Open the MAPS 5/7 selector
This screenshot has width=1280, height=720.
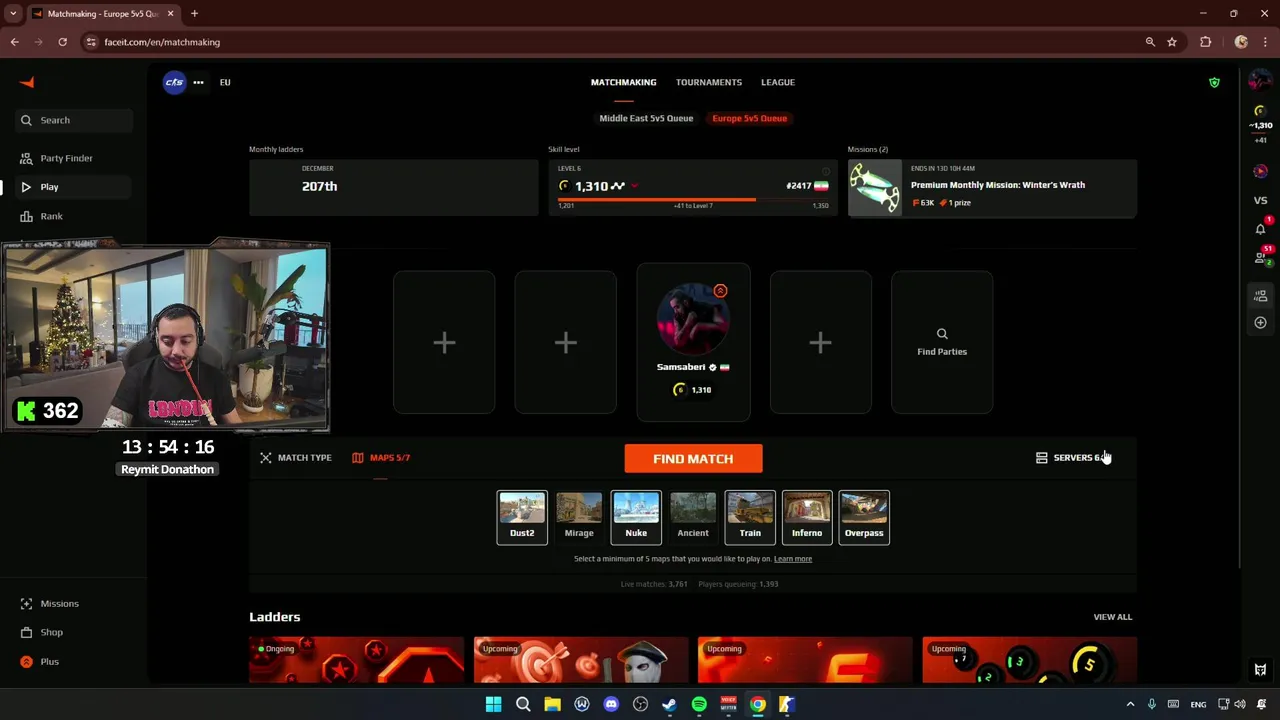(x=381, y=458)
